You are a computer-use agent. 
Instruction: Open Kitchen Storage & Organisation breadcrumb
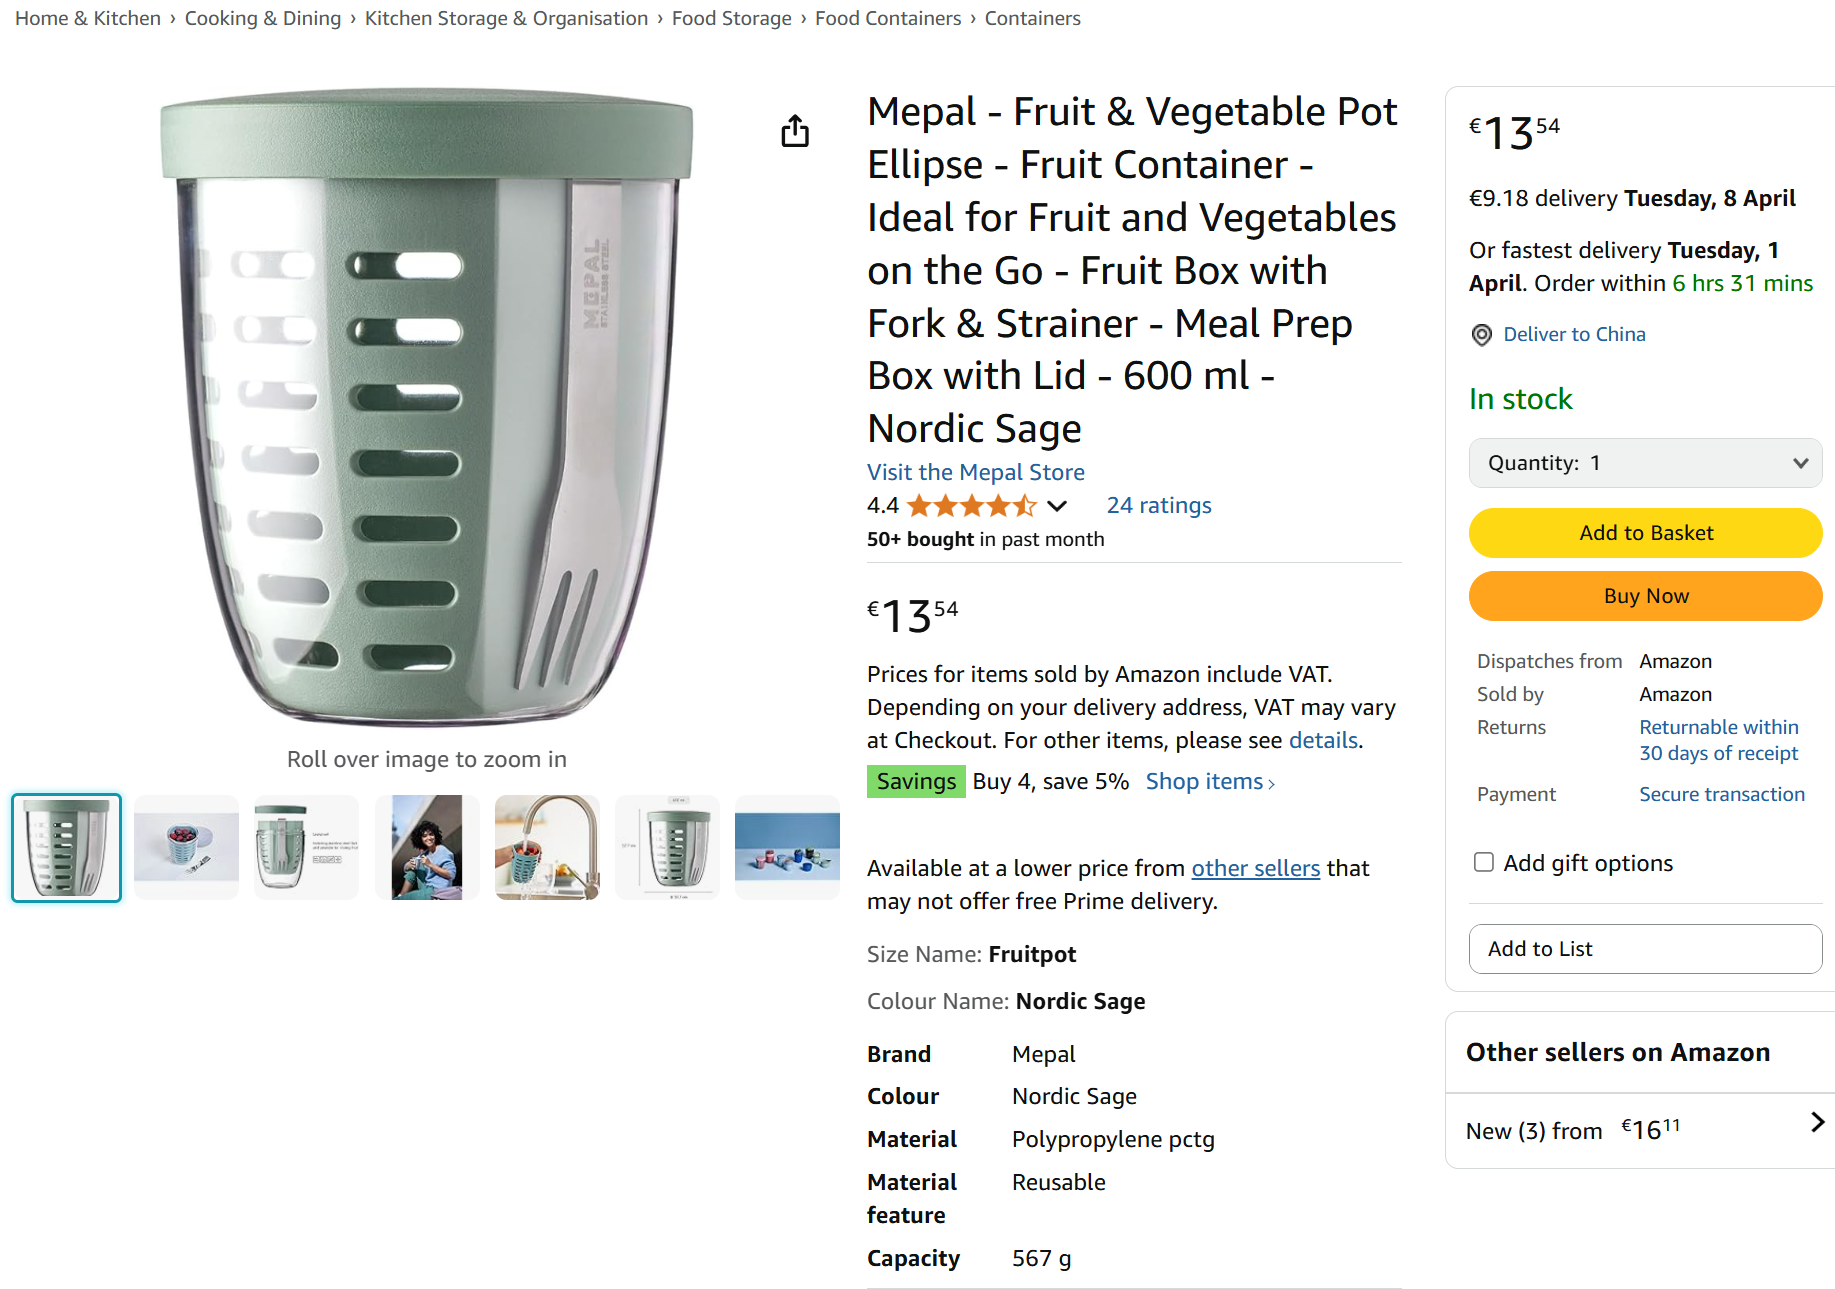click(x=506, y=18)
